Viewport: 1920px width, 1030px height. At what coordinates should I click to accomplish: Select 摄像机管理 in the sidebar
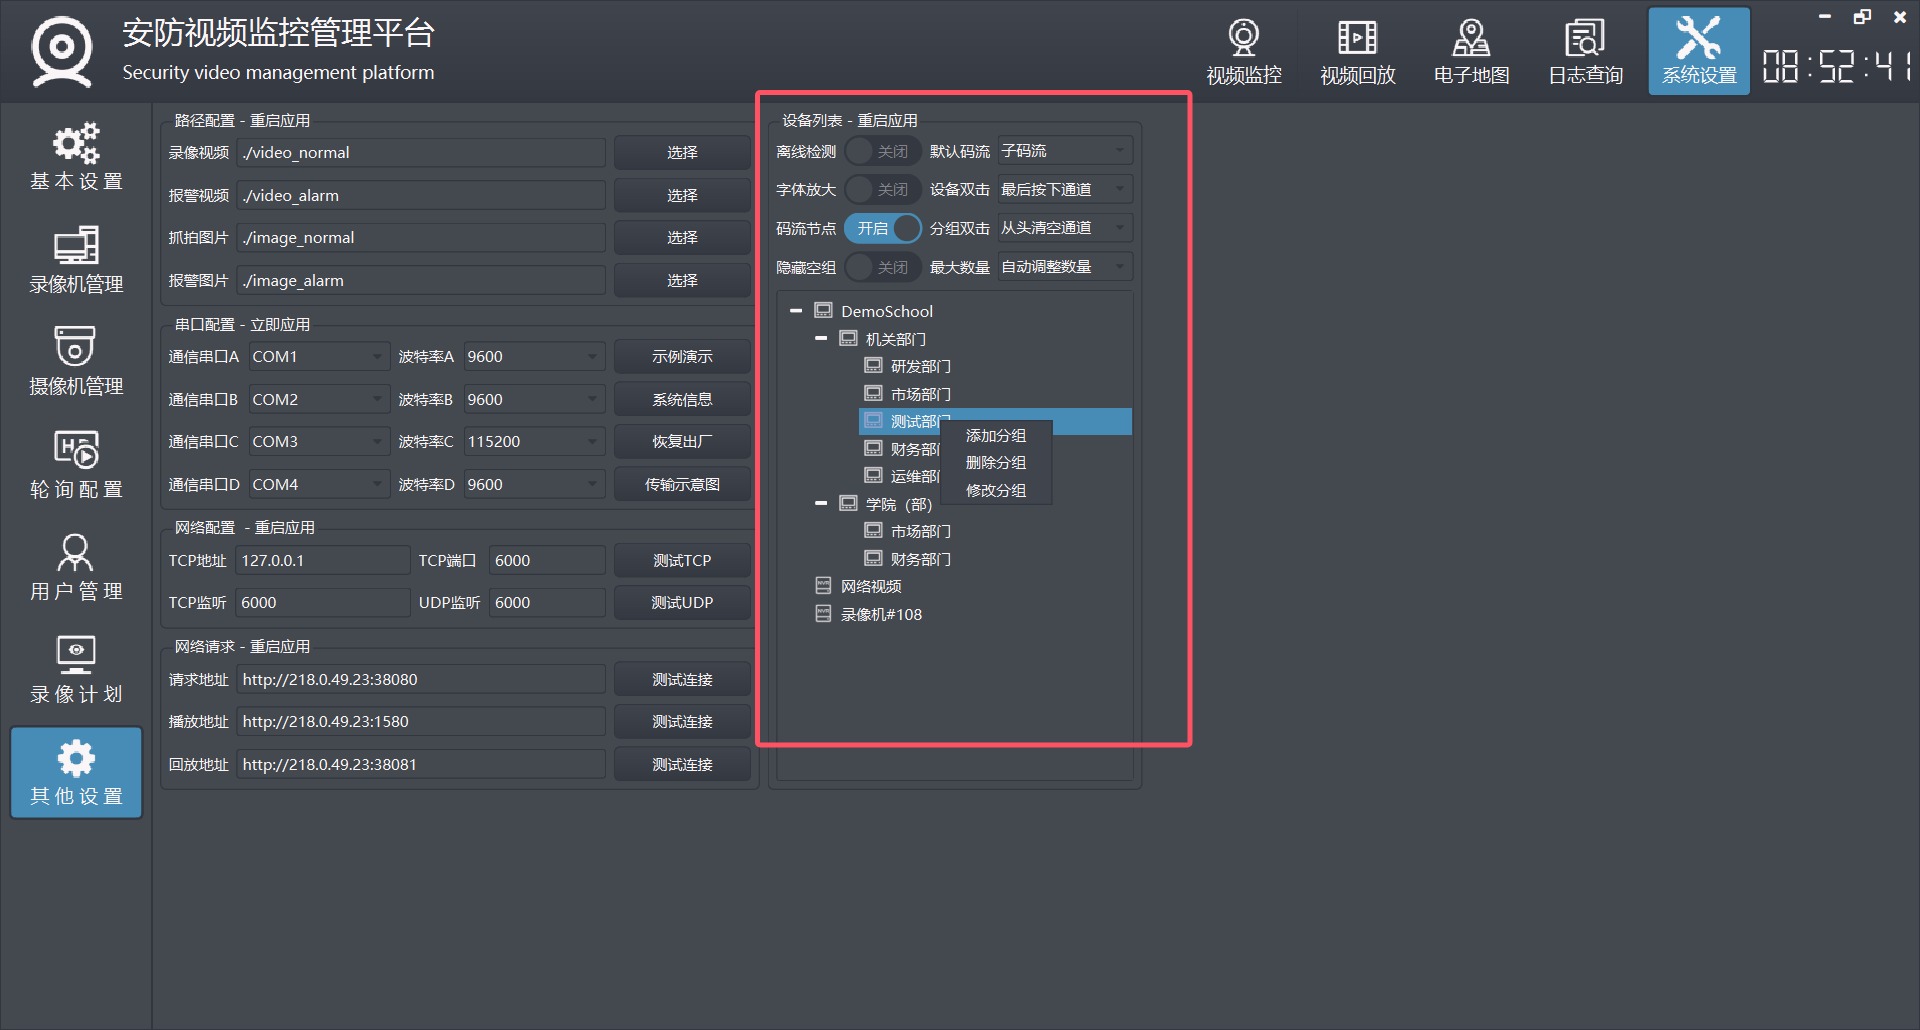[76, 362]
